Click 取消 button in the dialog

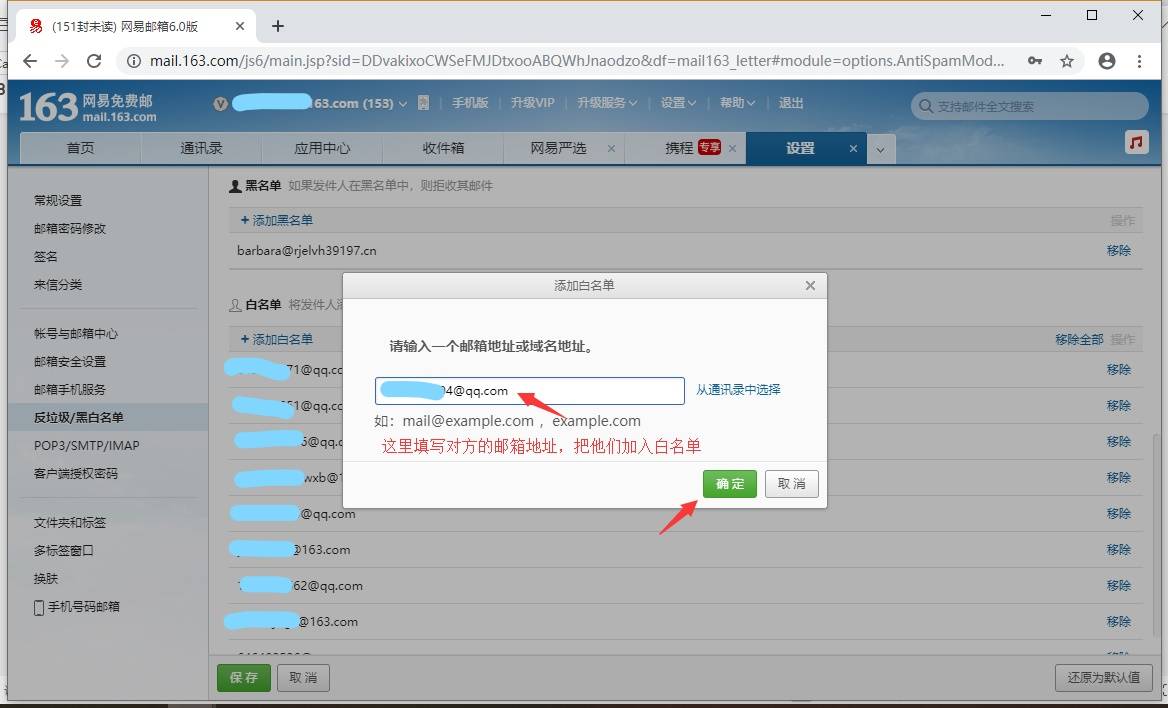792,484
